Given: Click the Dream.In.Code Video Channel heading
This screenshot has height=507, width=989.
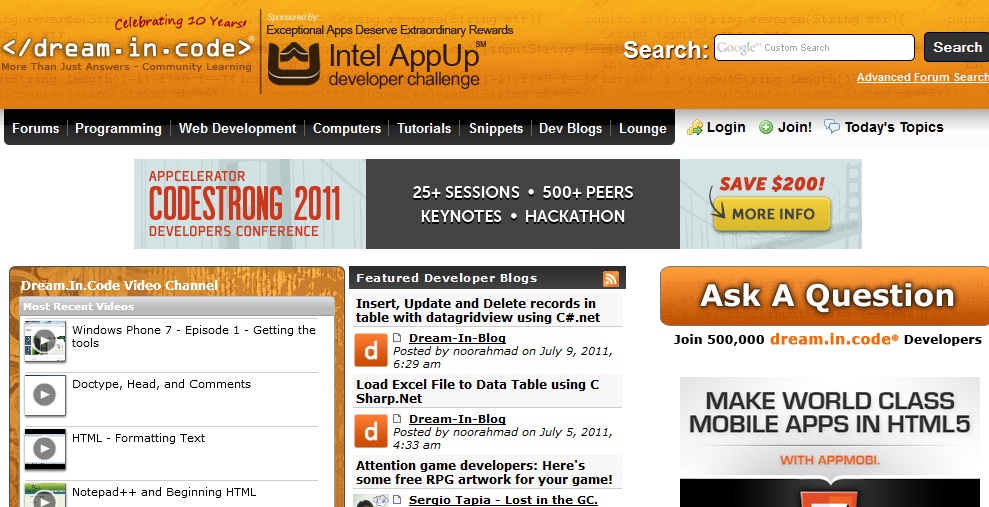Looking at the screenshot, I should [119, 285].
